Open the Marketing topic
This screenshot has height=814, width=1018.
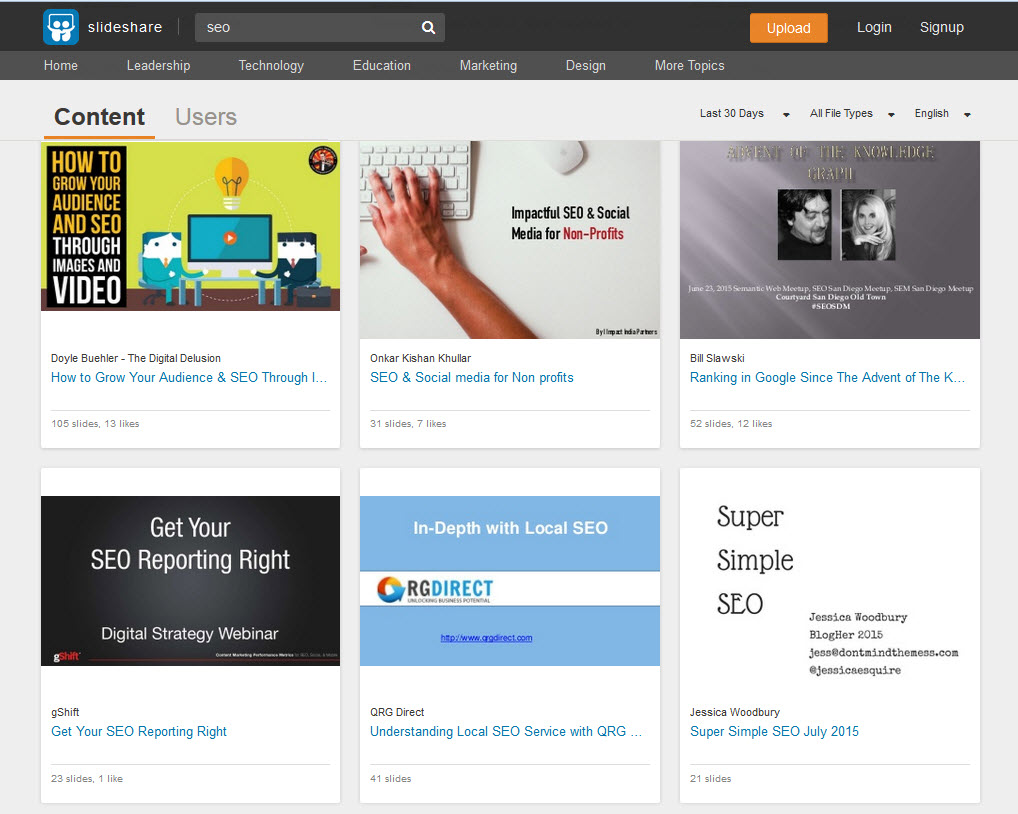pos(488,66)
